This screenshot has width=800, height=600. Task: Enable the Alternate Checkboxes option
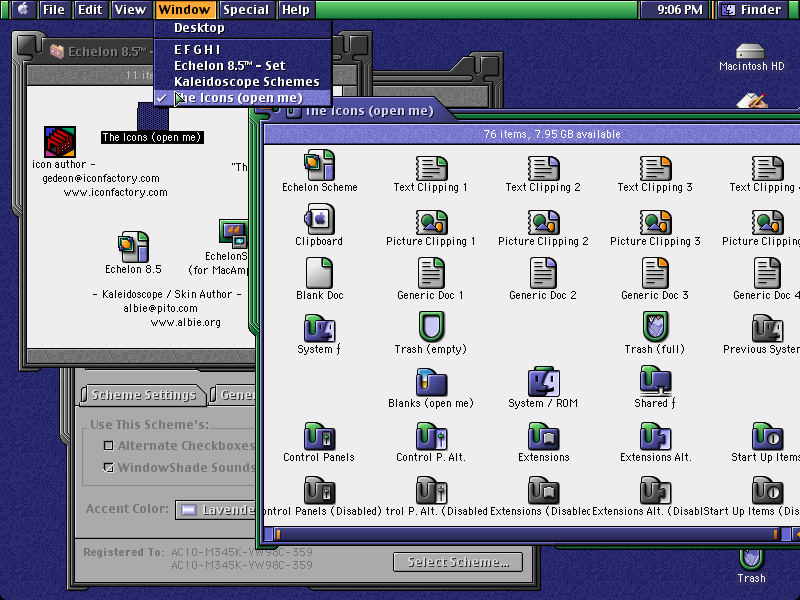tap(108, 445)
